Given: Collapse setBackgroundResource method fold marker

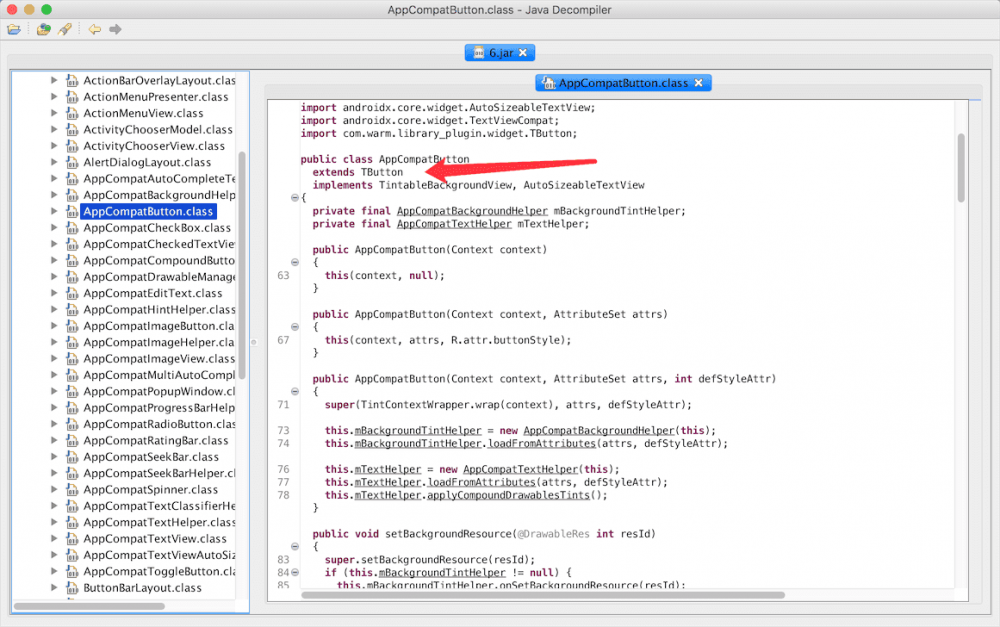Looking at the screenshot, I should [295, 547].
